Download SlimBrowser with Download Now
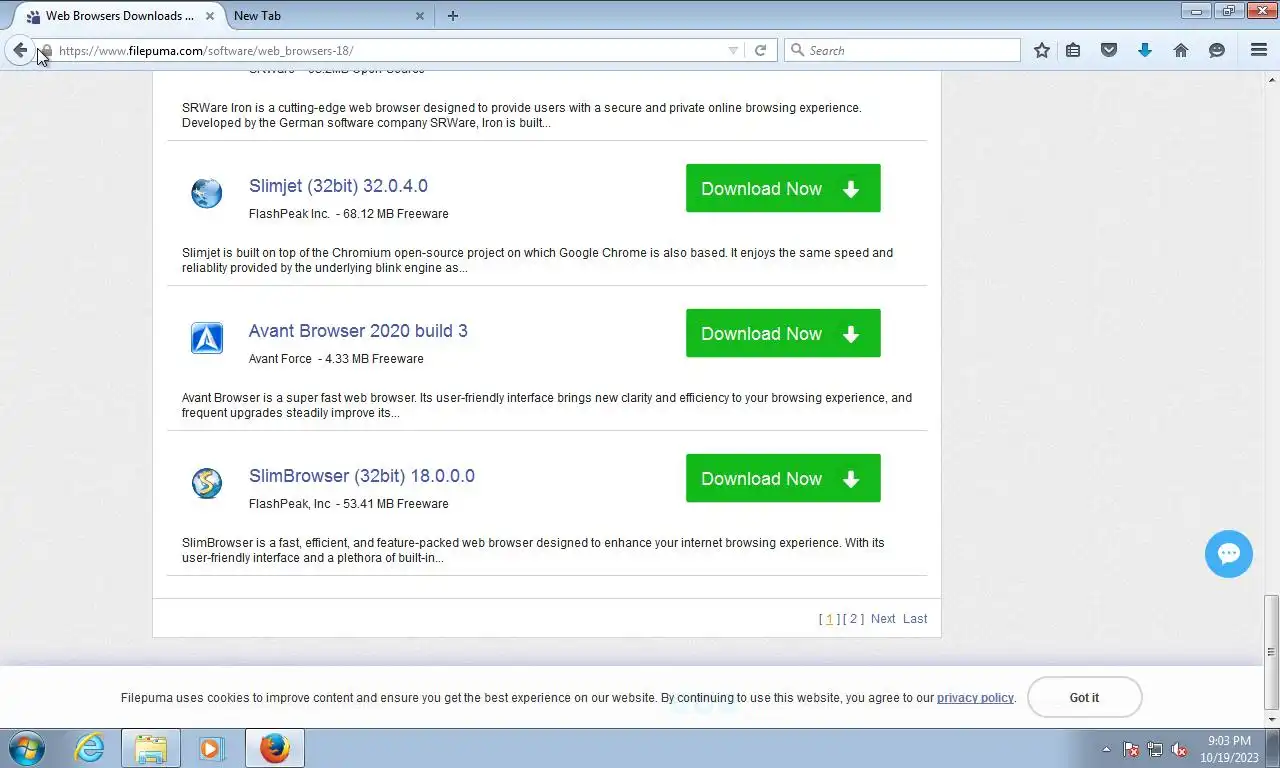Screen dimensions: 1280x768 (x=783, y=478)
